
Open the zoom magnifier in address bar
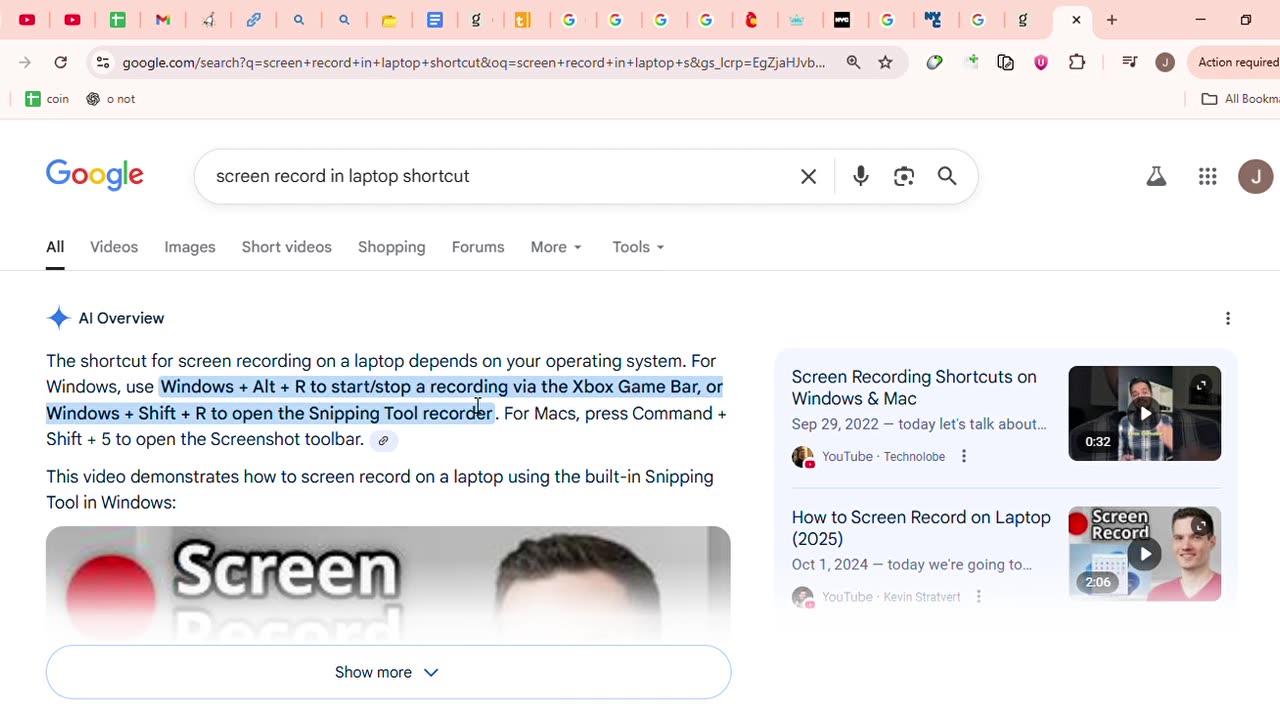point(853,62)
